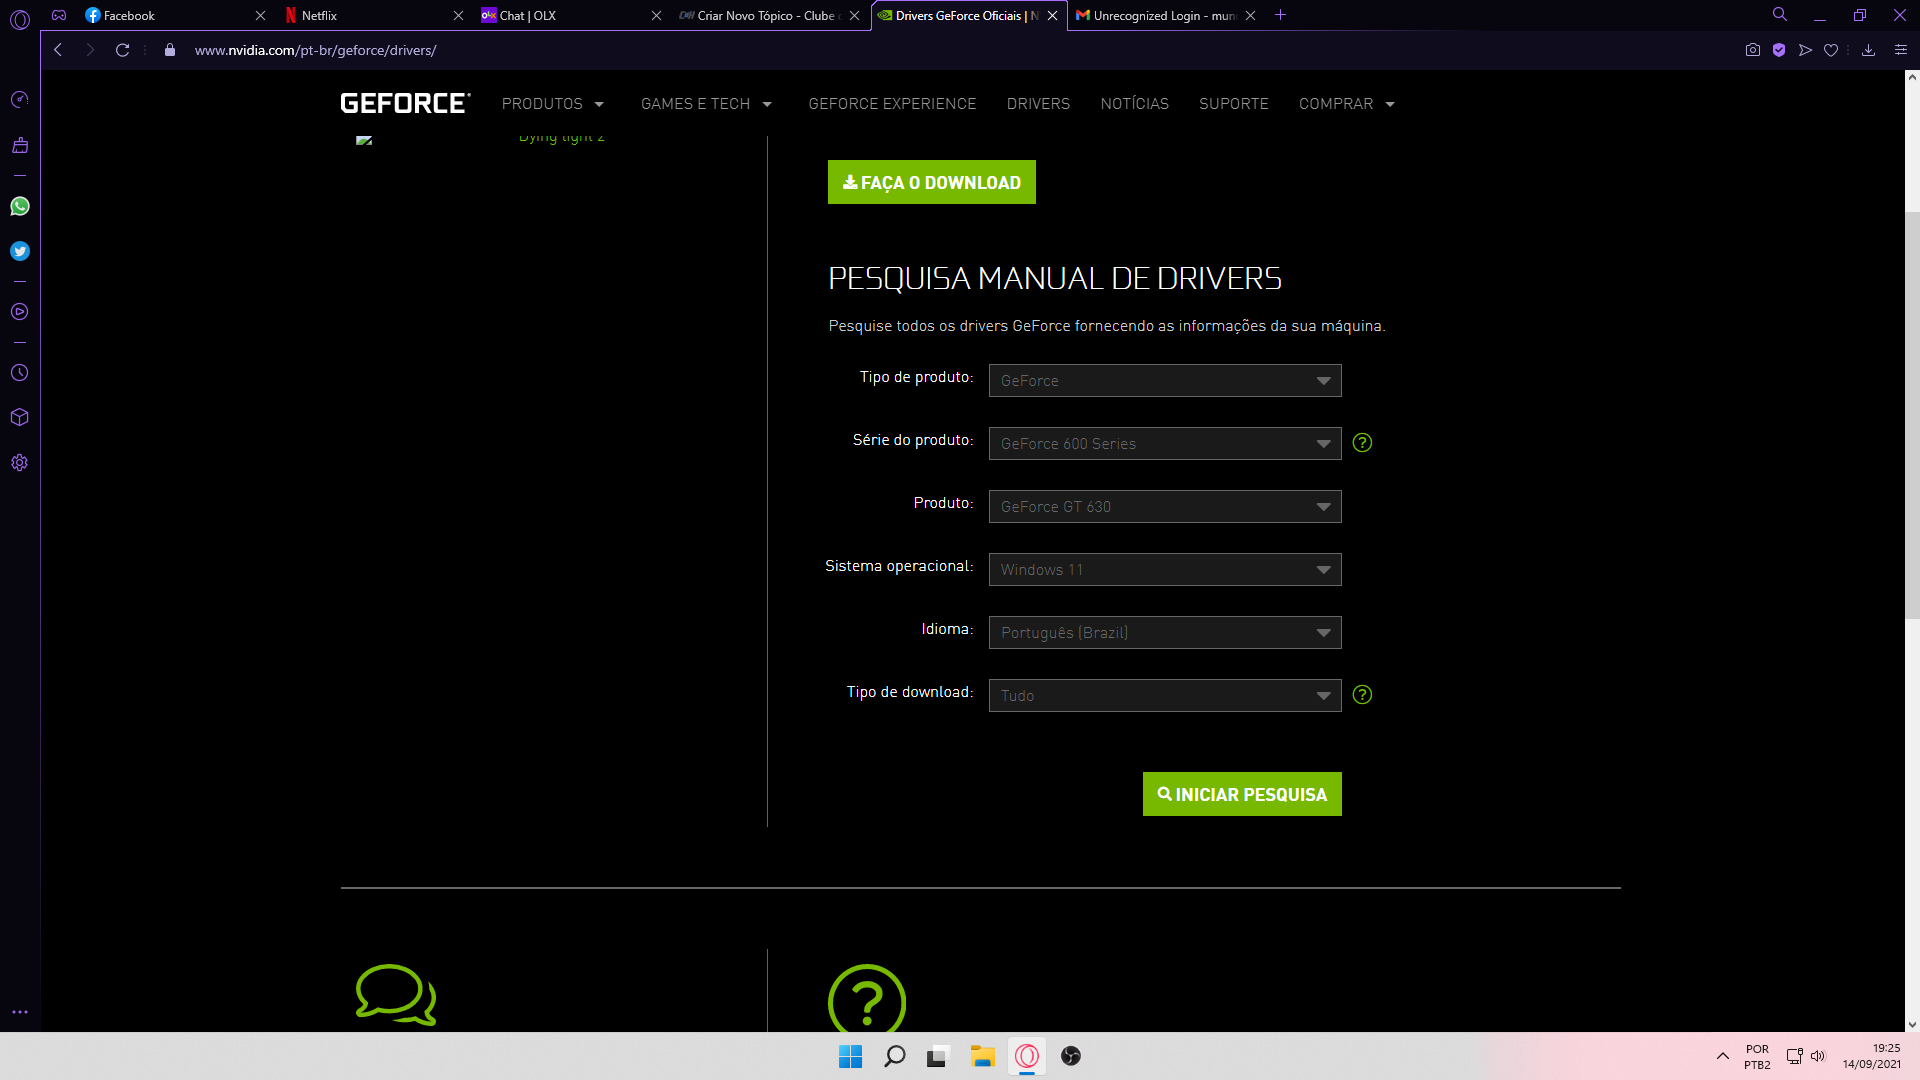
Task: Open Extensions cube icon in sidebar
Action: tap(20, 417)
